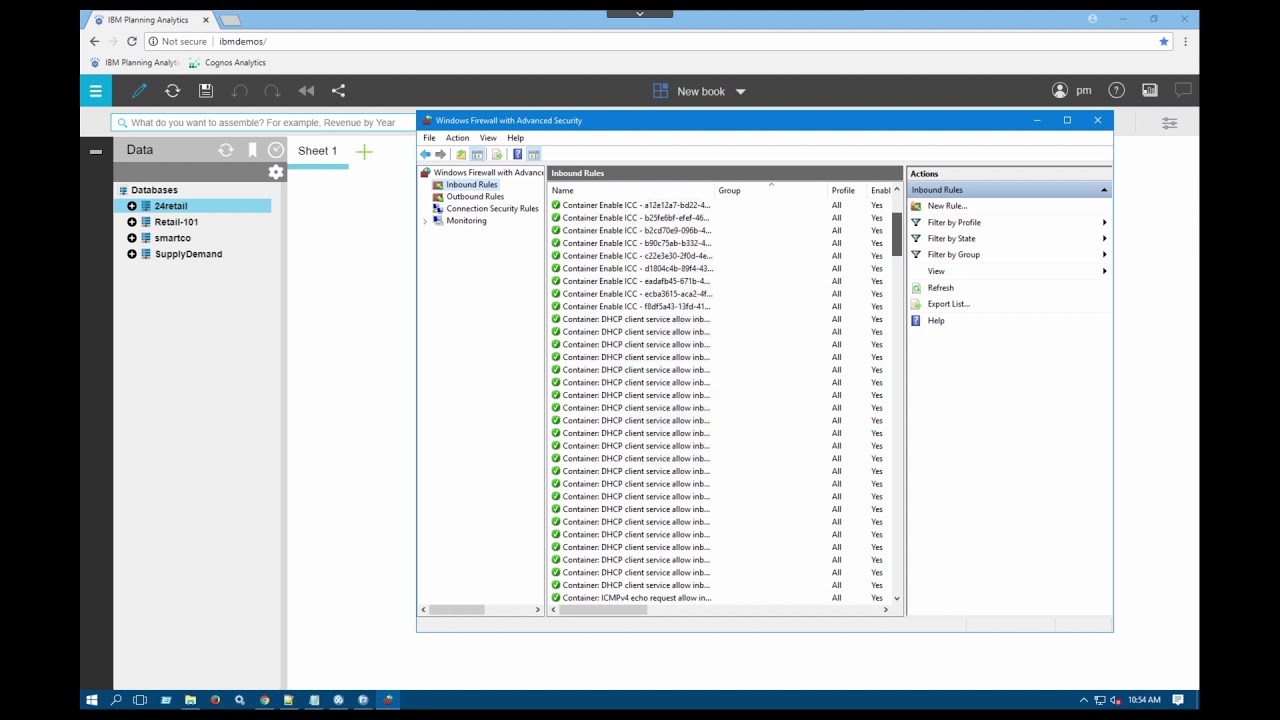Open settings sliders icon at top right
Image resolution: width=1280 pixels, height=720 pixels.
coord(1169,123)
